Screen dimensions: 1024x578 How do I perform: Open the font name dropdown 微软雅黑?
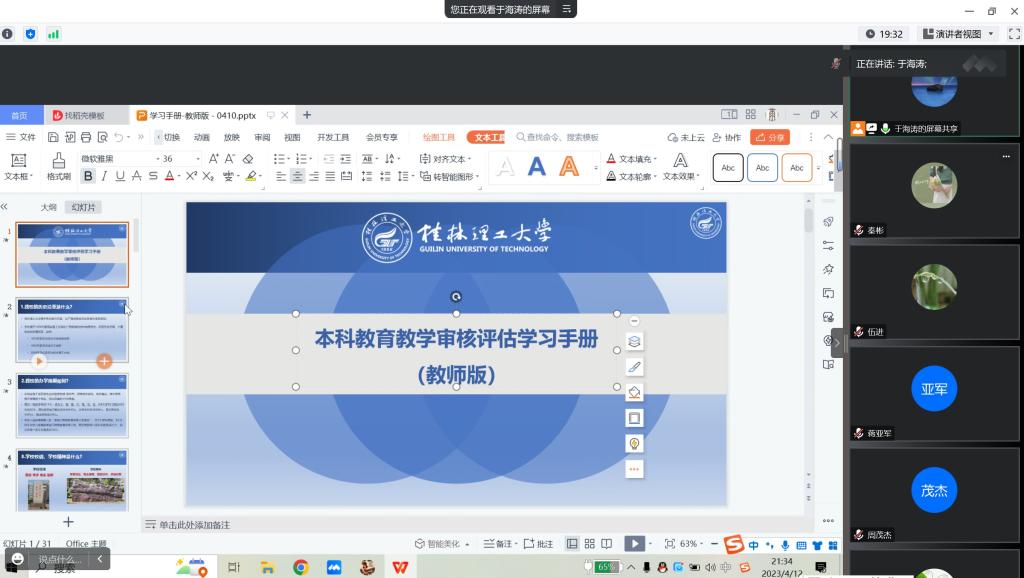click(x=118, y=159)
